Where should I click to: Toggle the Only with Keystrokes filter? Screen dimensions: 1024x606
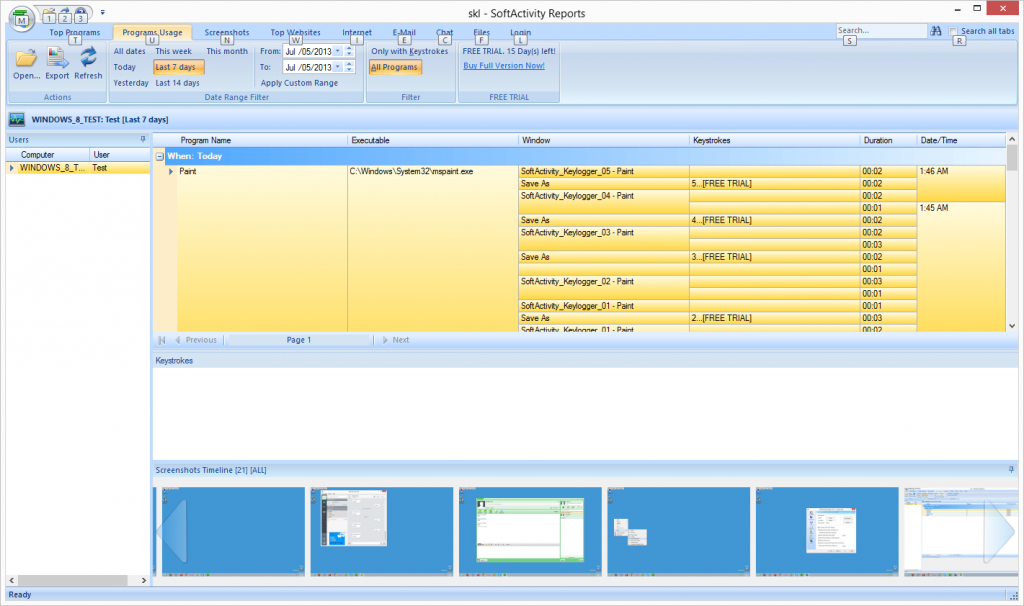pyautogui.click(x=409, y=50)
